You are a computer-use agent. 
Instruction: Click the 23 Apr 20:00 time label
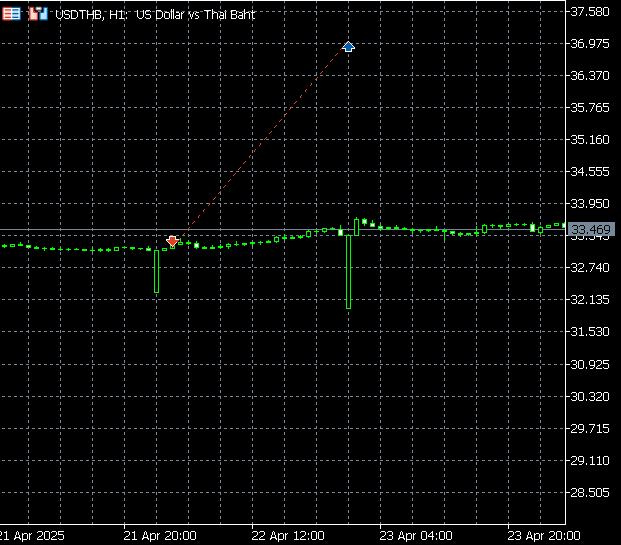tap(544, 535)
